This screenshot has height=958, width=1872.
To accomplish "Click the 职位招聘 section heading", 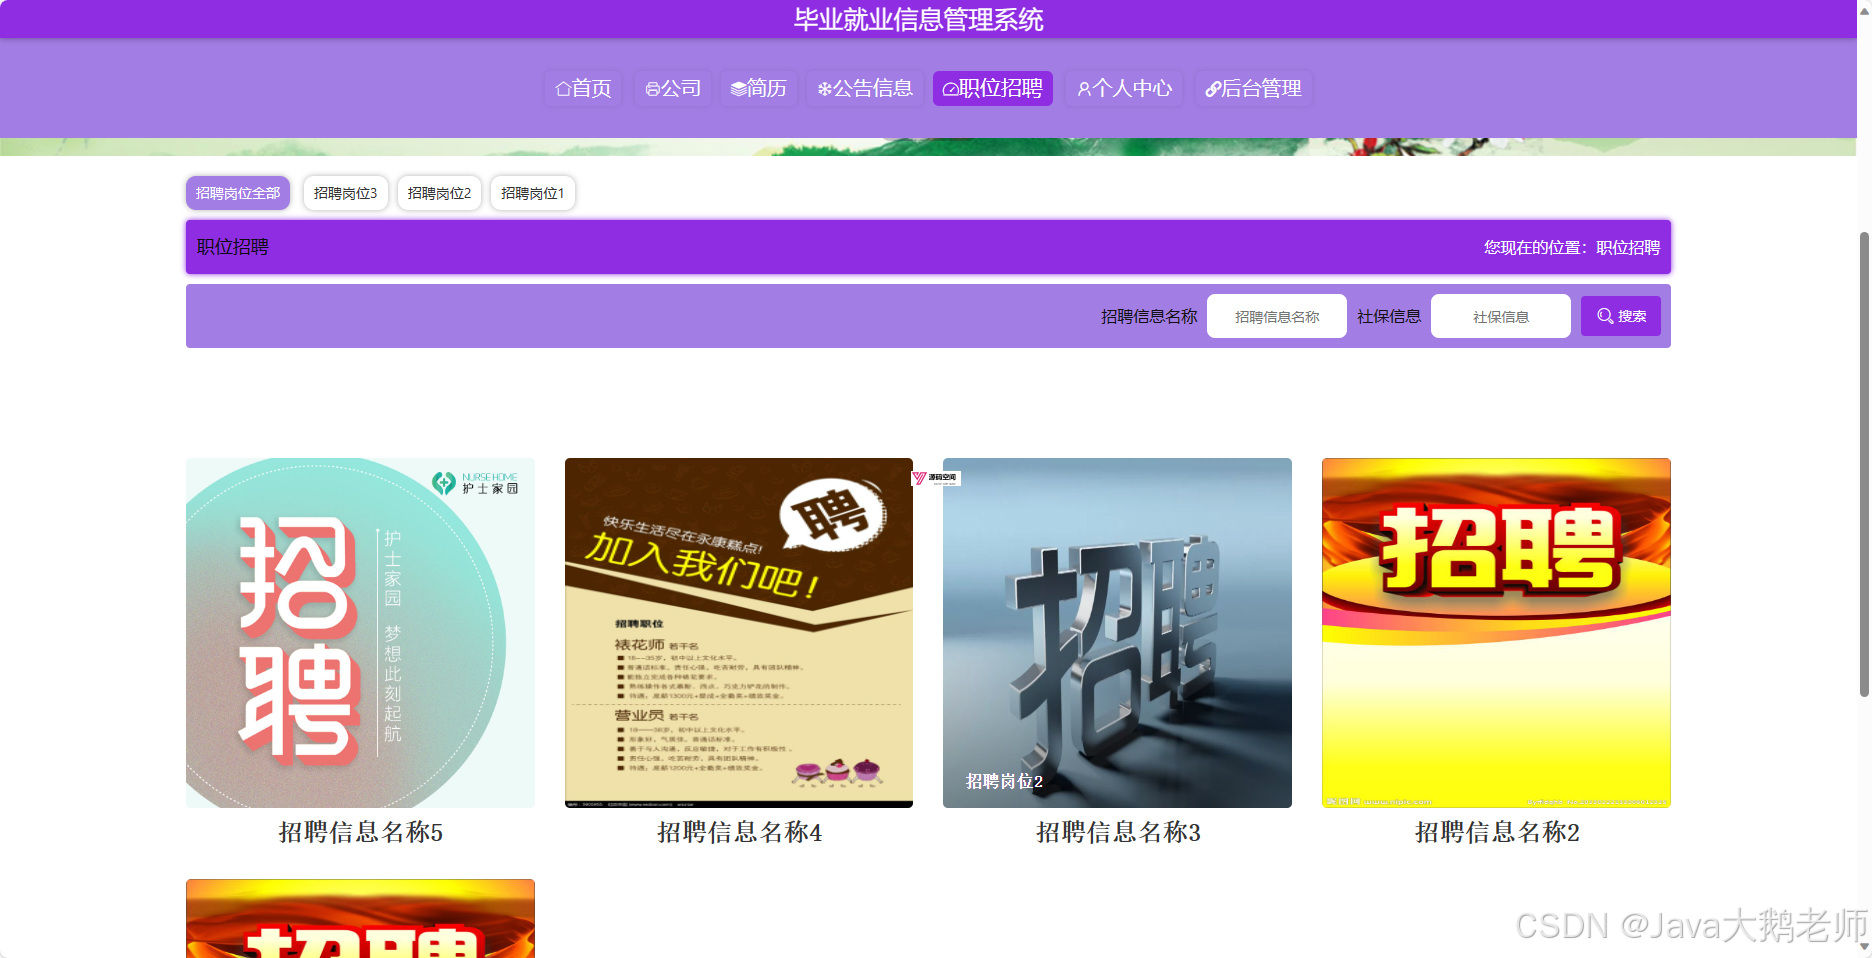I will (x=232, y=247).
